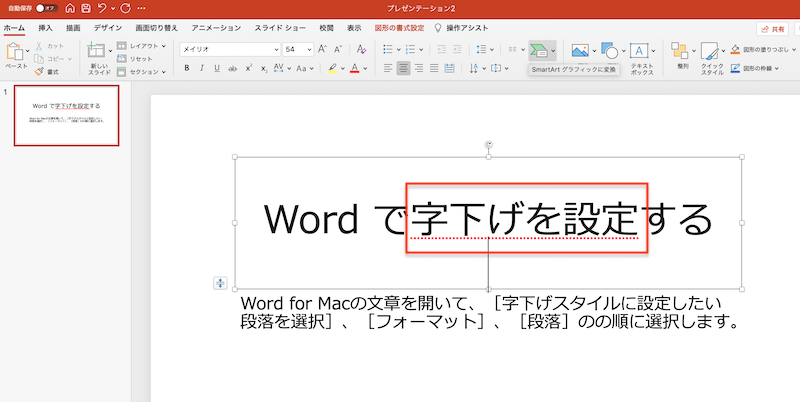Toggle italic formatting
This screenshot has width=800, height=402.
tap(202, 68)
